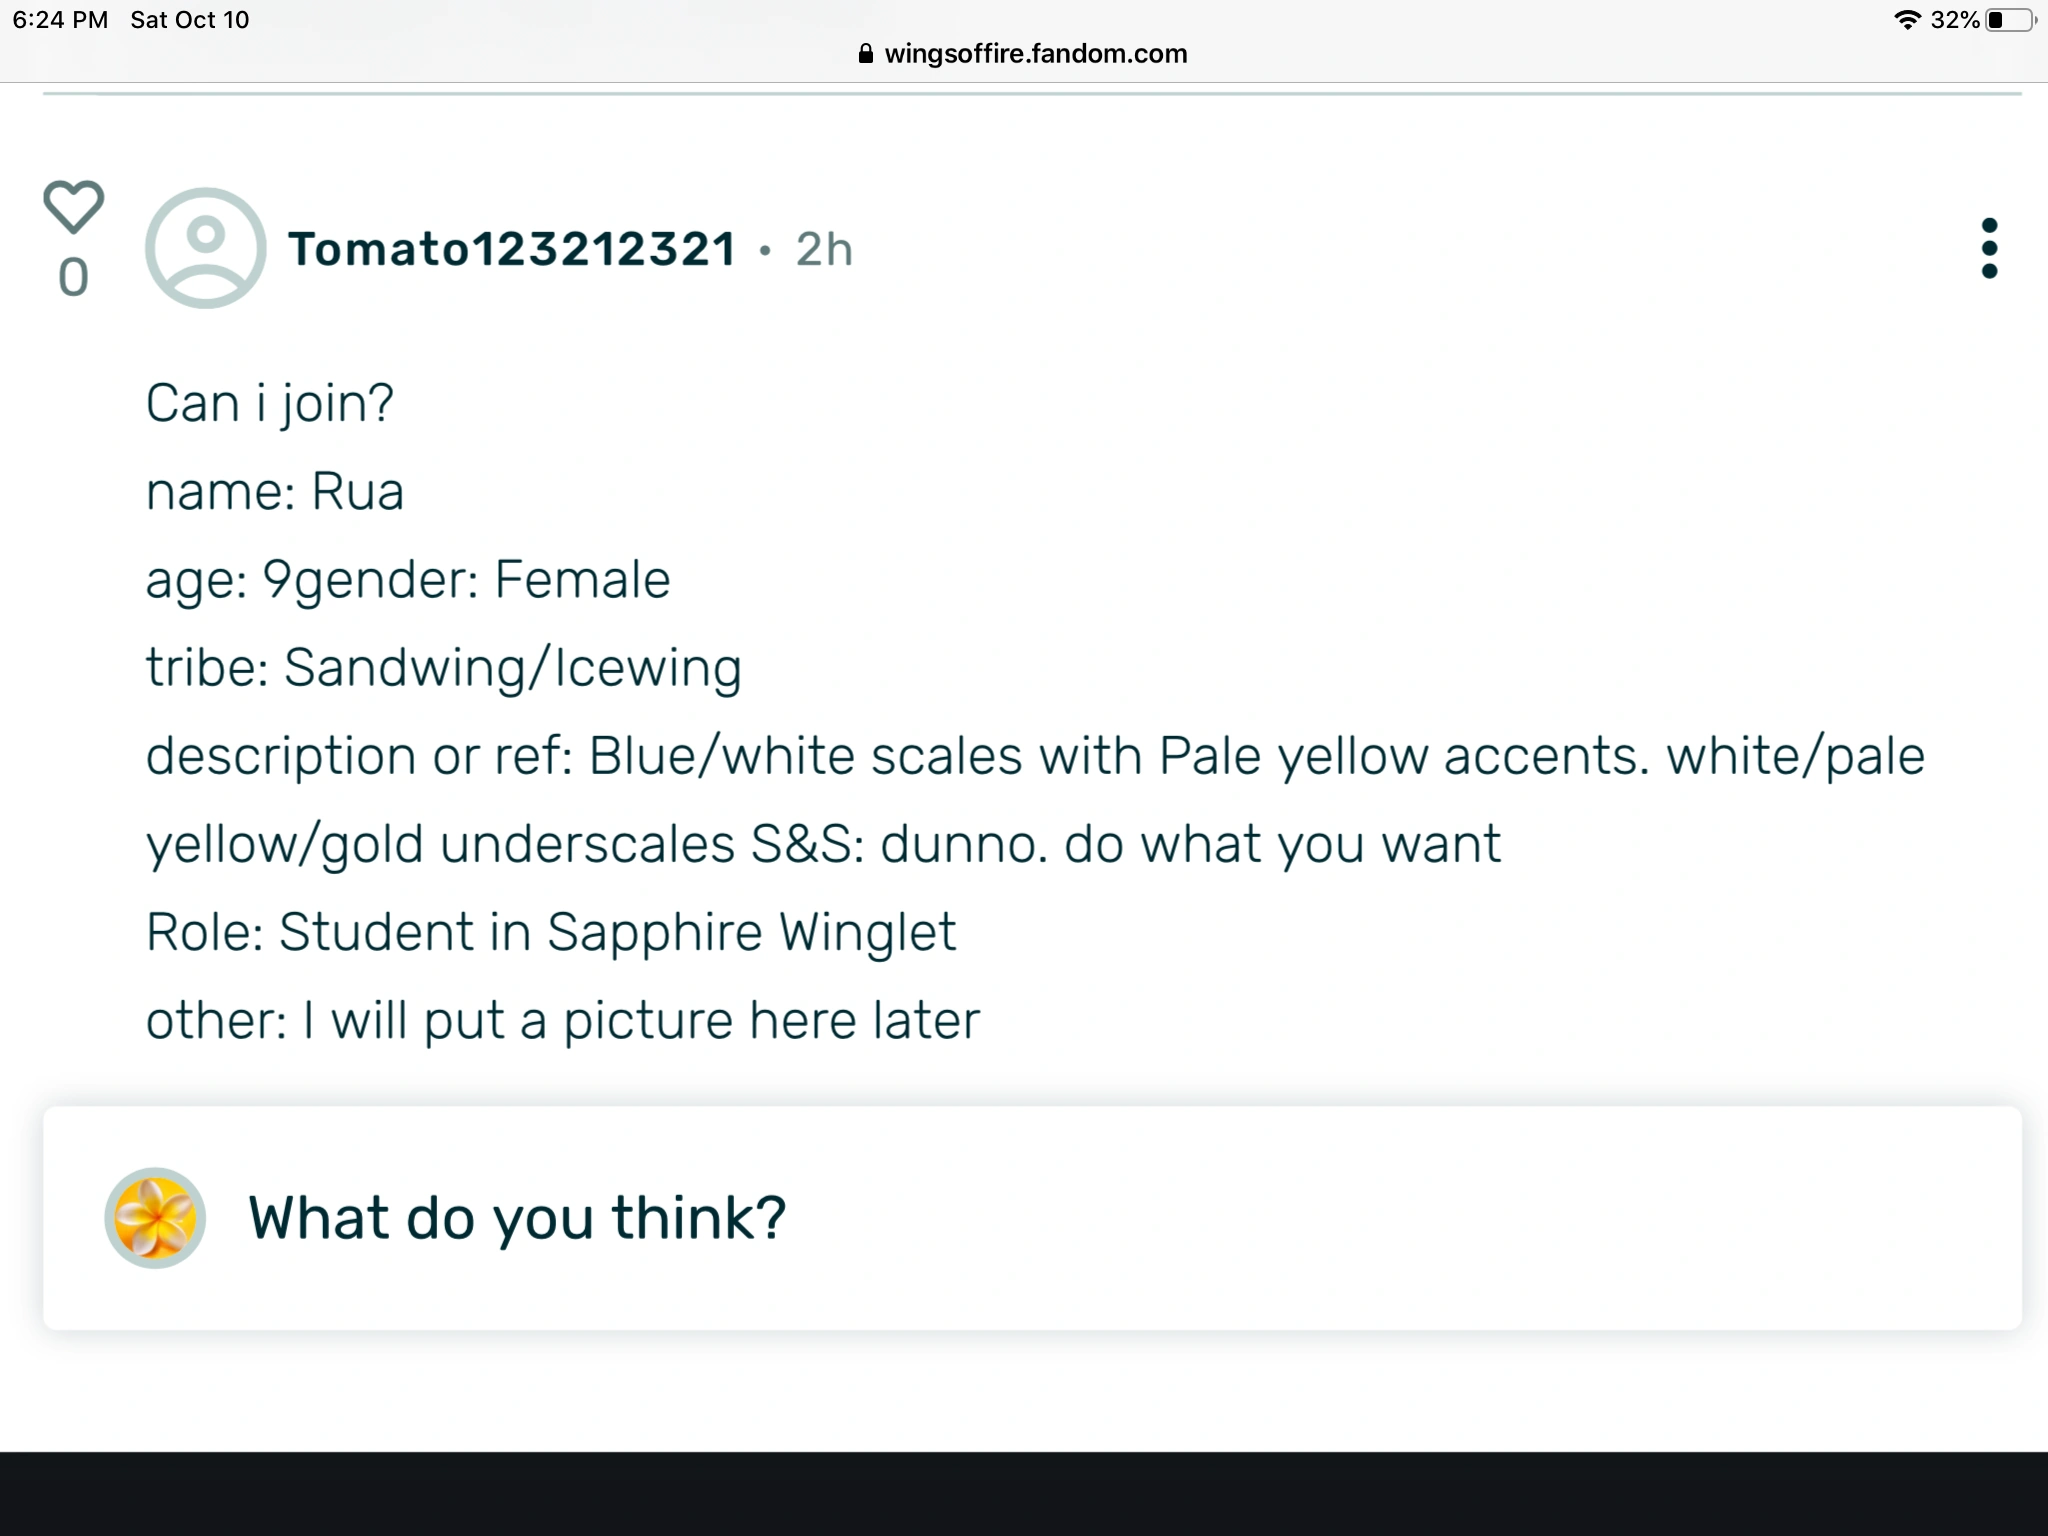The height and width of the screenshot is (1536, 2048).
Task: Click the "name: Rua" line
Action: pos(275,492)
